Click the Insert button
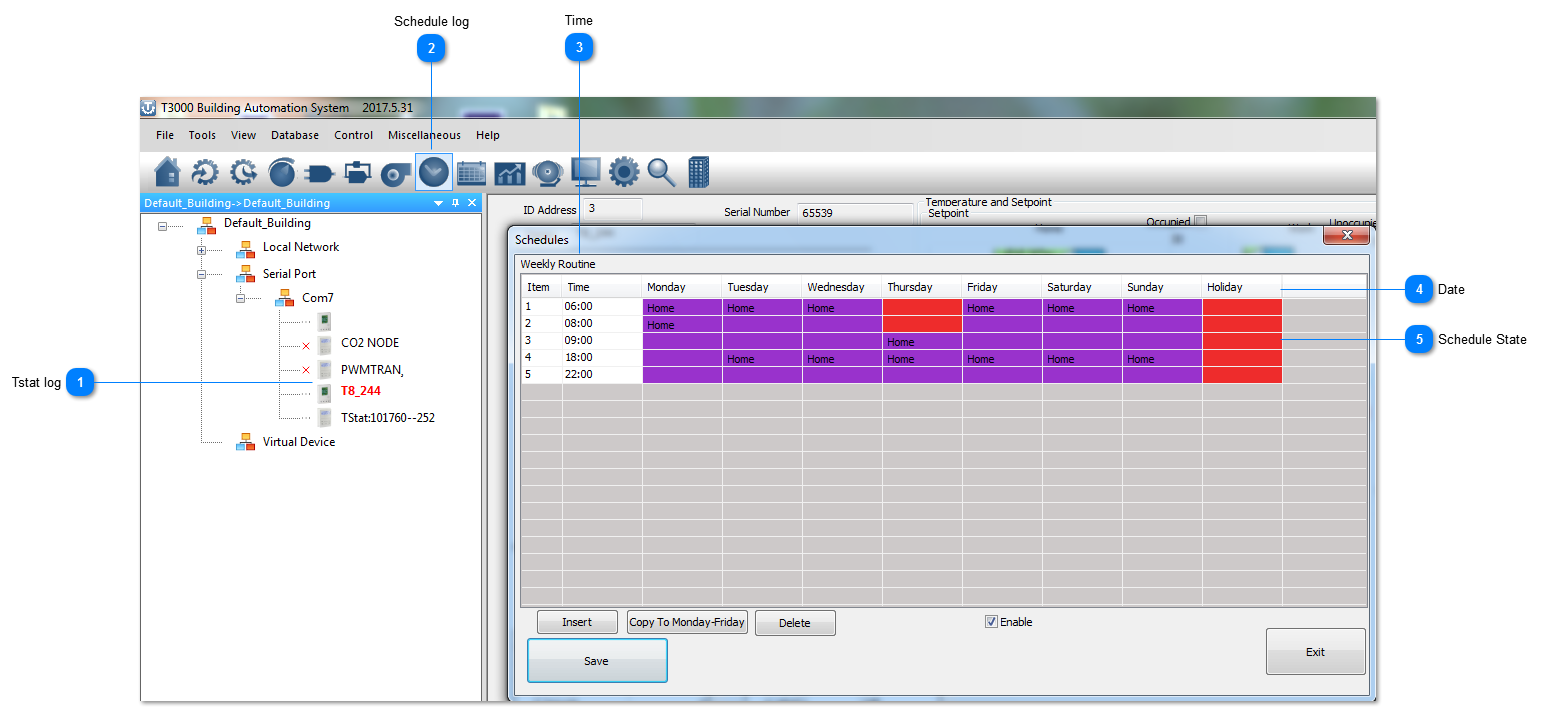Image resolution: width=1543 pixels, height=710 pixels. (577, 622)
